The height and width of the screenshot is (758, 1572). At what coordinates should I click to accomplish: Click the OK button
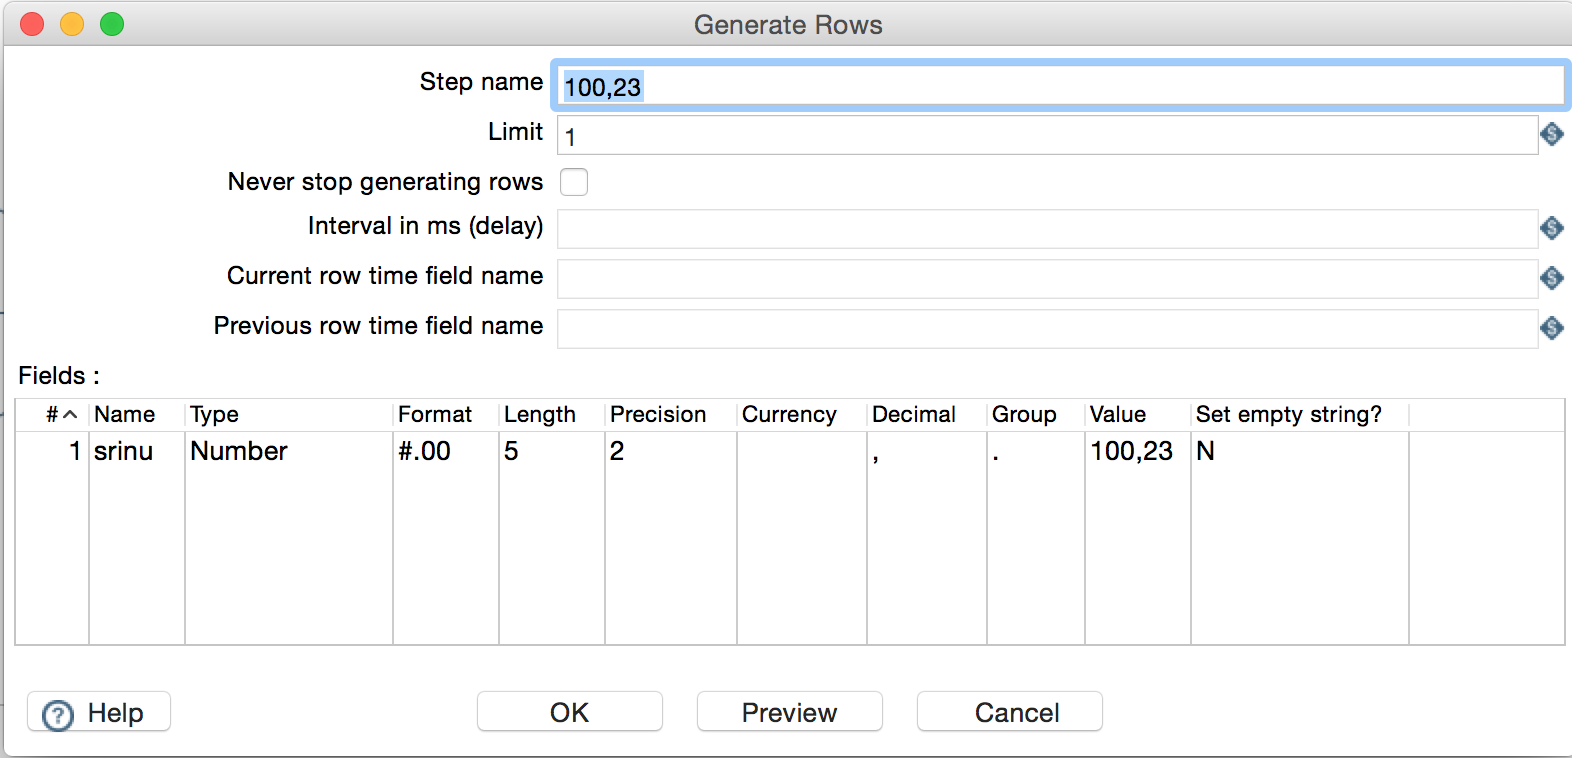(570, 712)
